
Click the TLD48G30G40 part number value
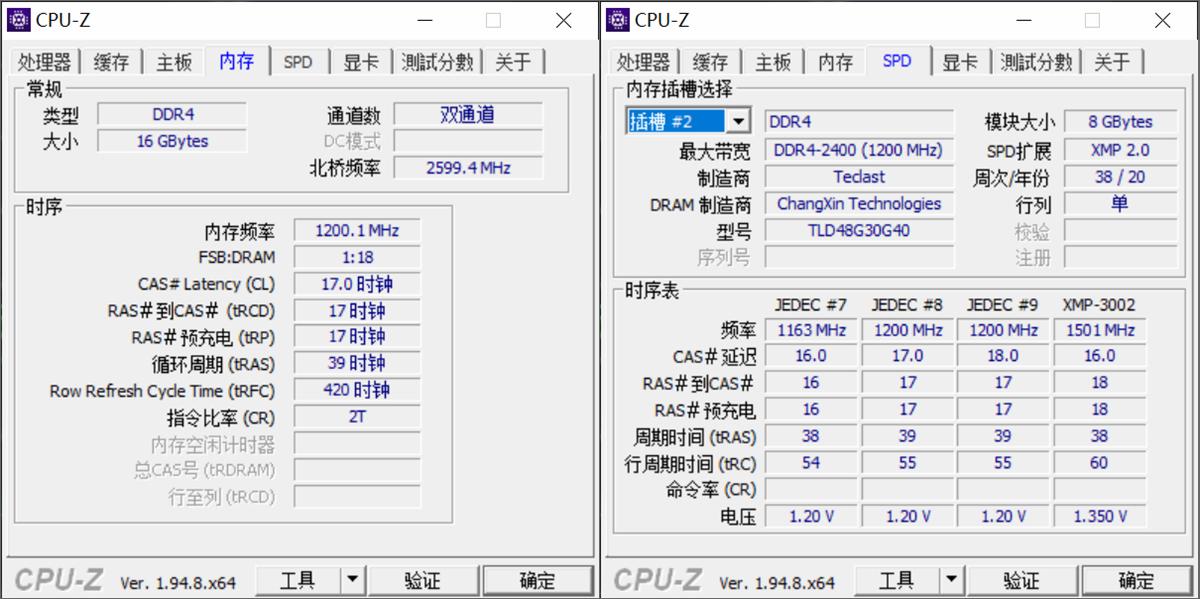coord(859,231)
